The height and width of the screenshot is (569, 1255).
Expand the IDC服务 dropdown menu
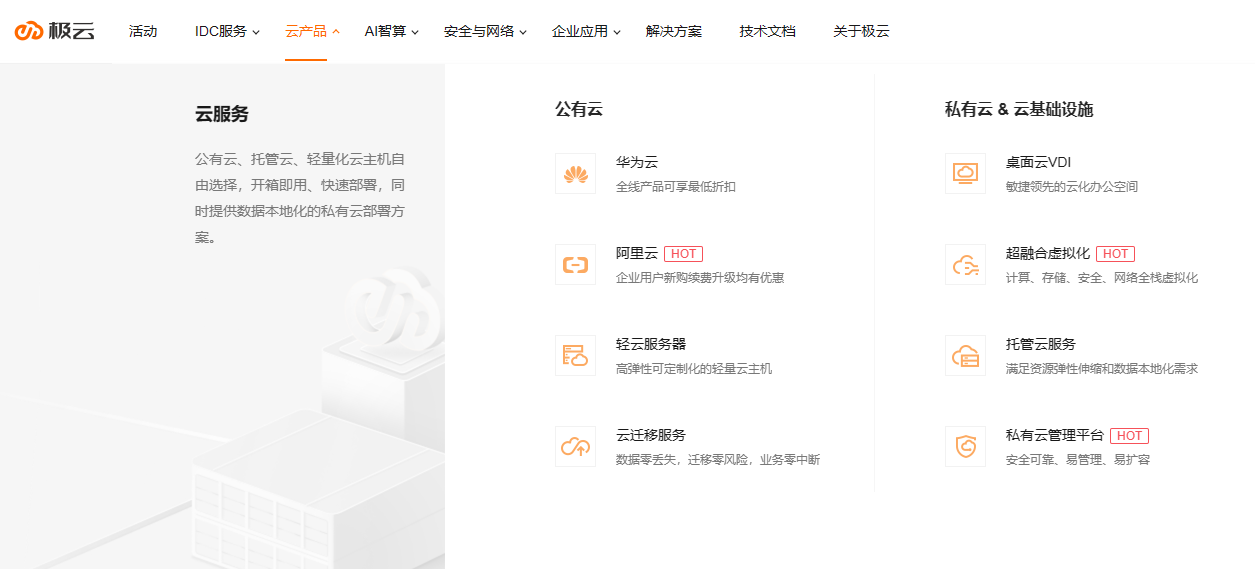[x=227, y=31]
